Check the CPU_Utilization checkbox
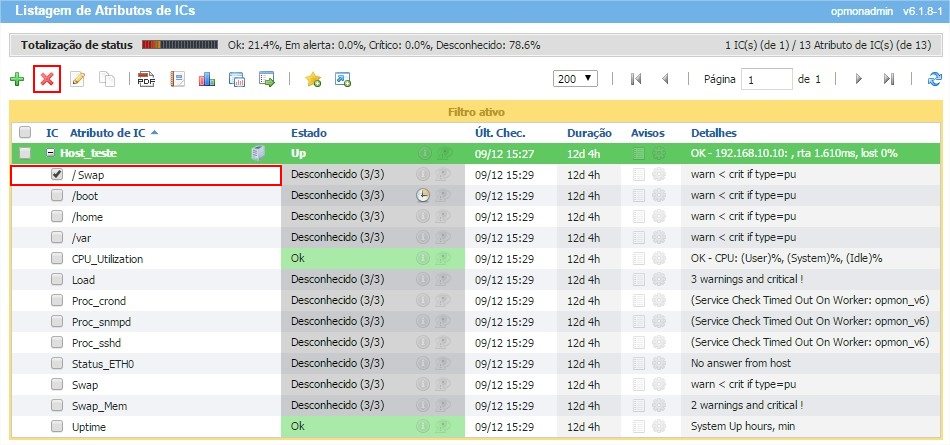This screenshot has height=445, width=950. [x=57, y=258]
